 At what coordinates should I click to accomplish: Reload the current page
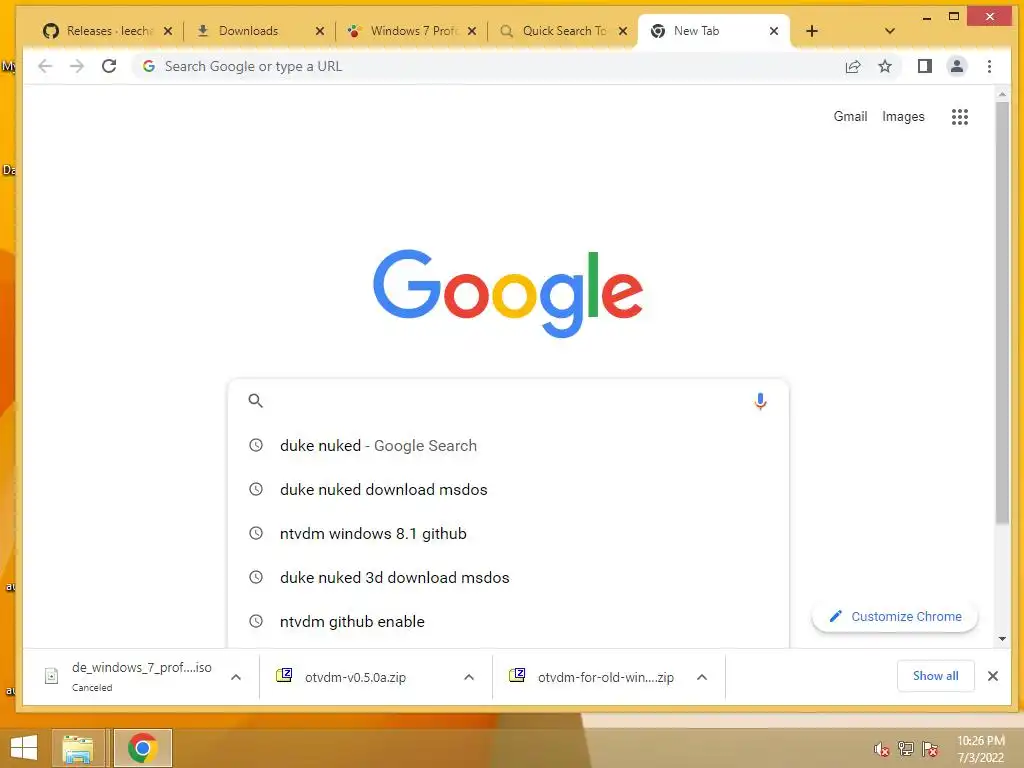pyautogui.click(x=109, y=66)
